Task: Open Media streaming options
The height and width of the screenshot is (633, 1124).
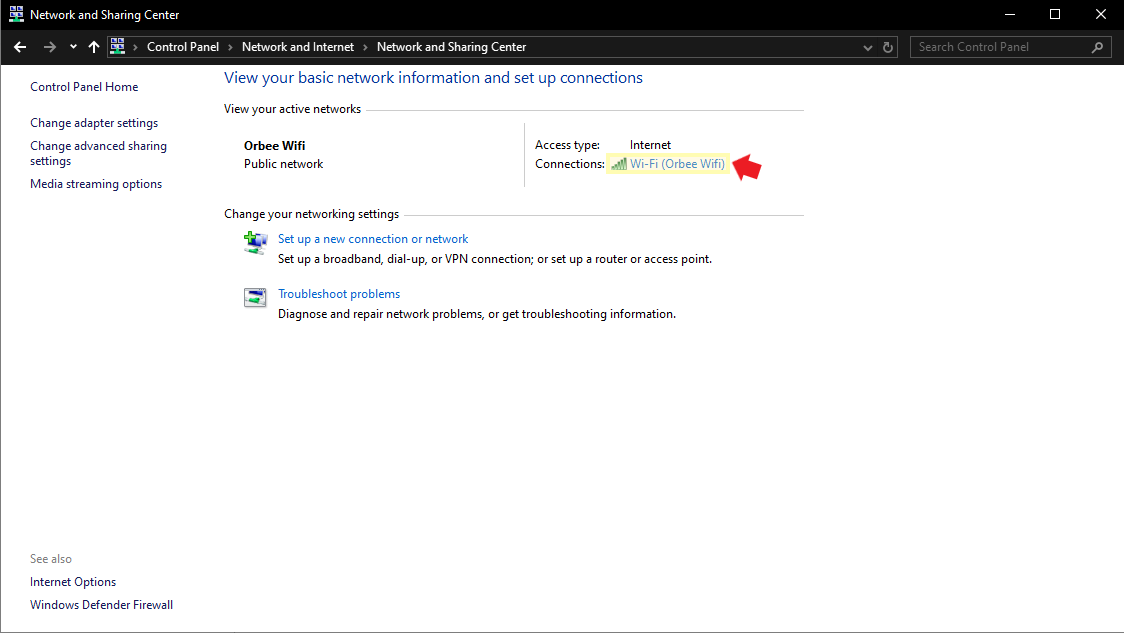Action: point(95,183)
